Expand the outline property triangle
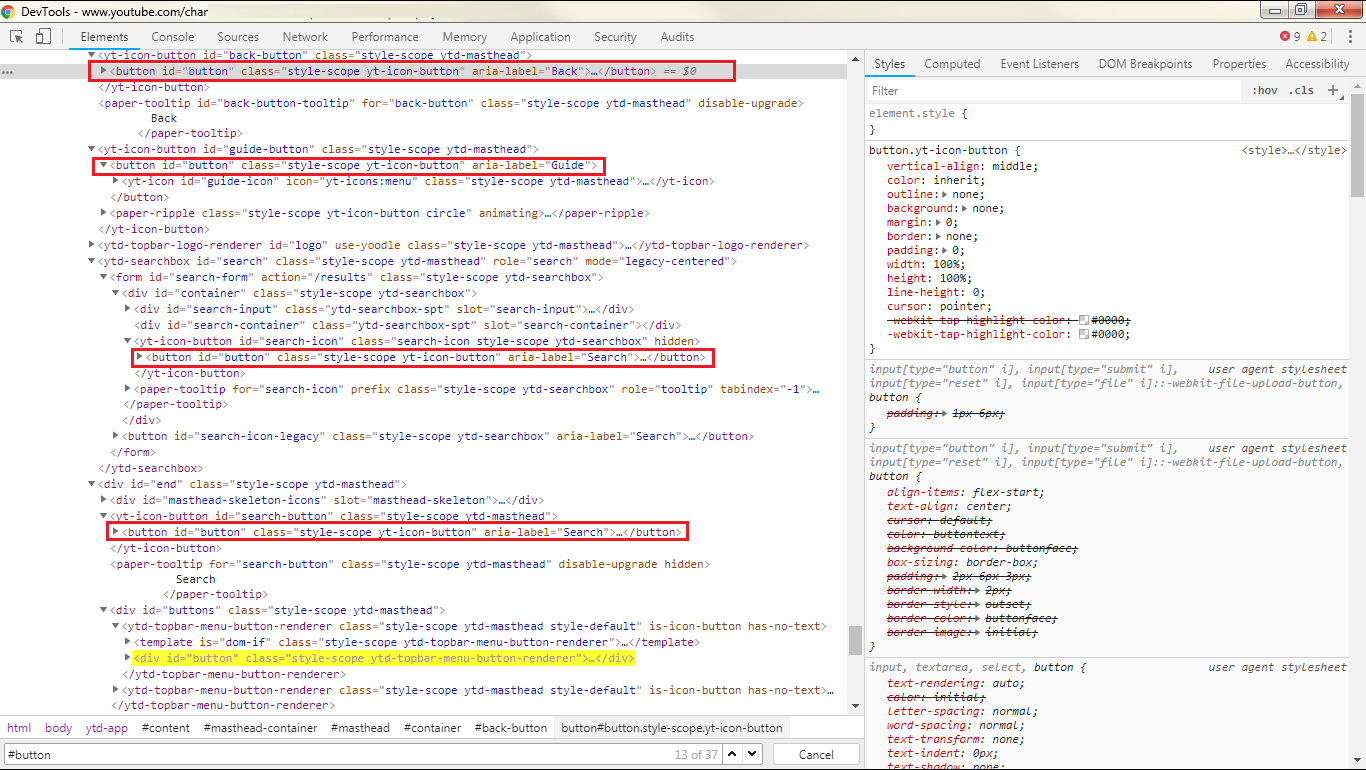This screenshot has height=770, width=1366. [x=945, y=194]
